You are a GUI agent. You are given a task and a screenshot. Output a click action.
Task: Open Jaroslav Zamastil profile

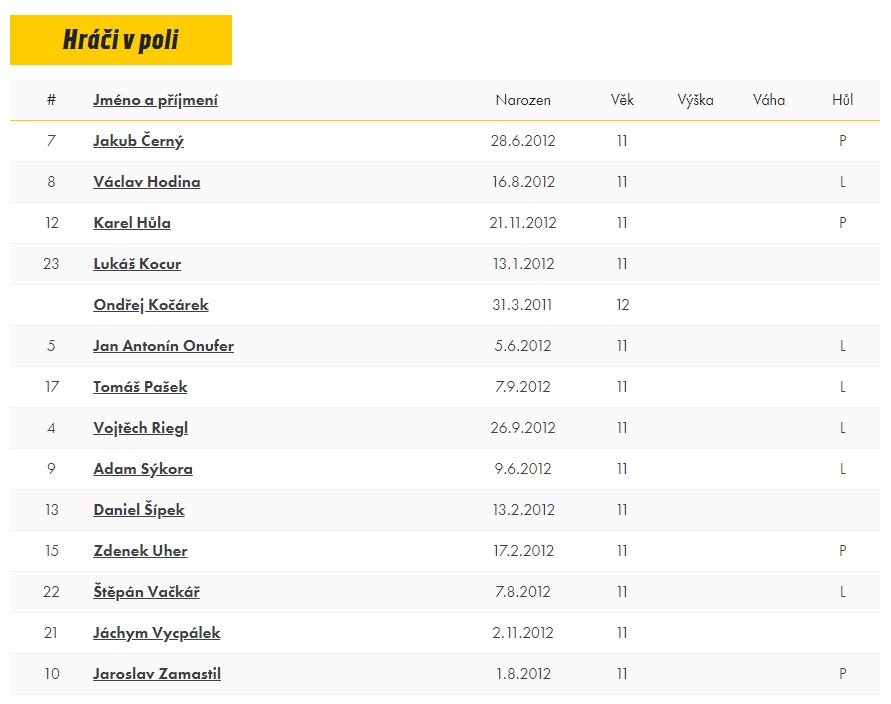click(157, 674)
